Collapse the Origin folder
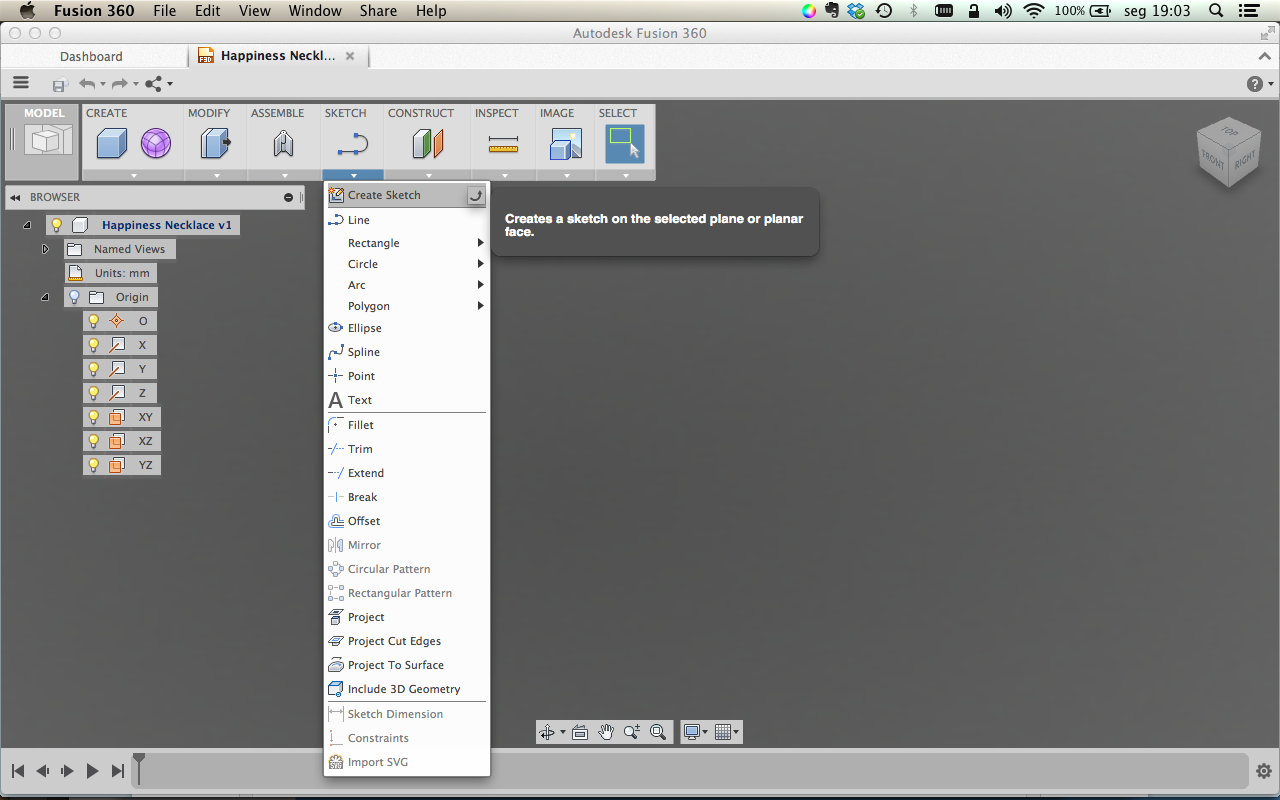 pos(45,297)
